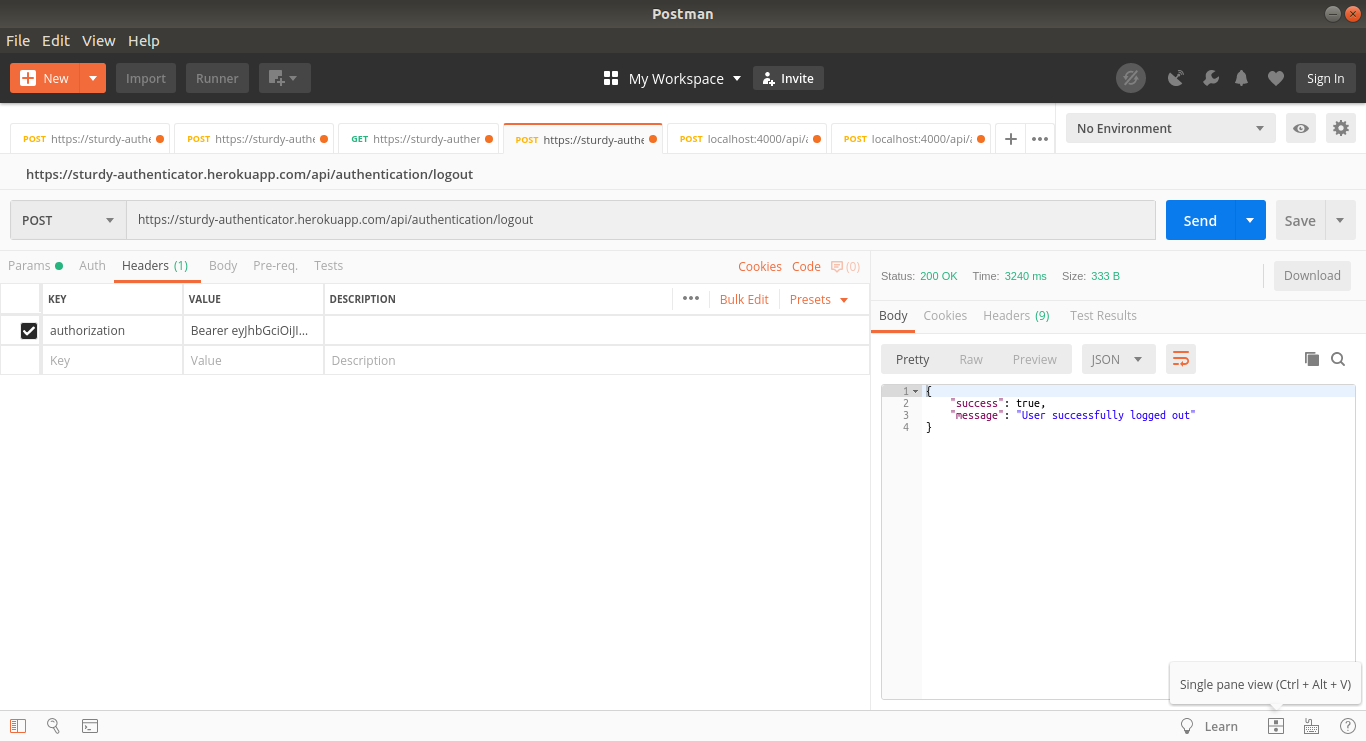Screen dimensions: 1366x741
Task: Select the GET sturdy-authenticator request tab
Action: (418, 139)
